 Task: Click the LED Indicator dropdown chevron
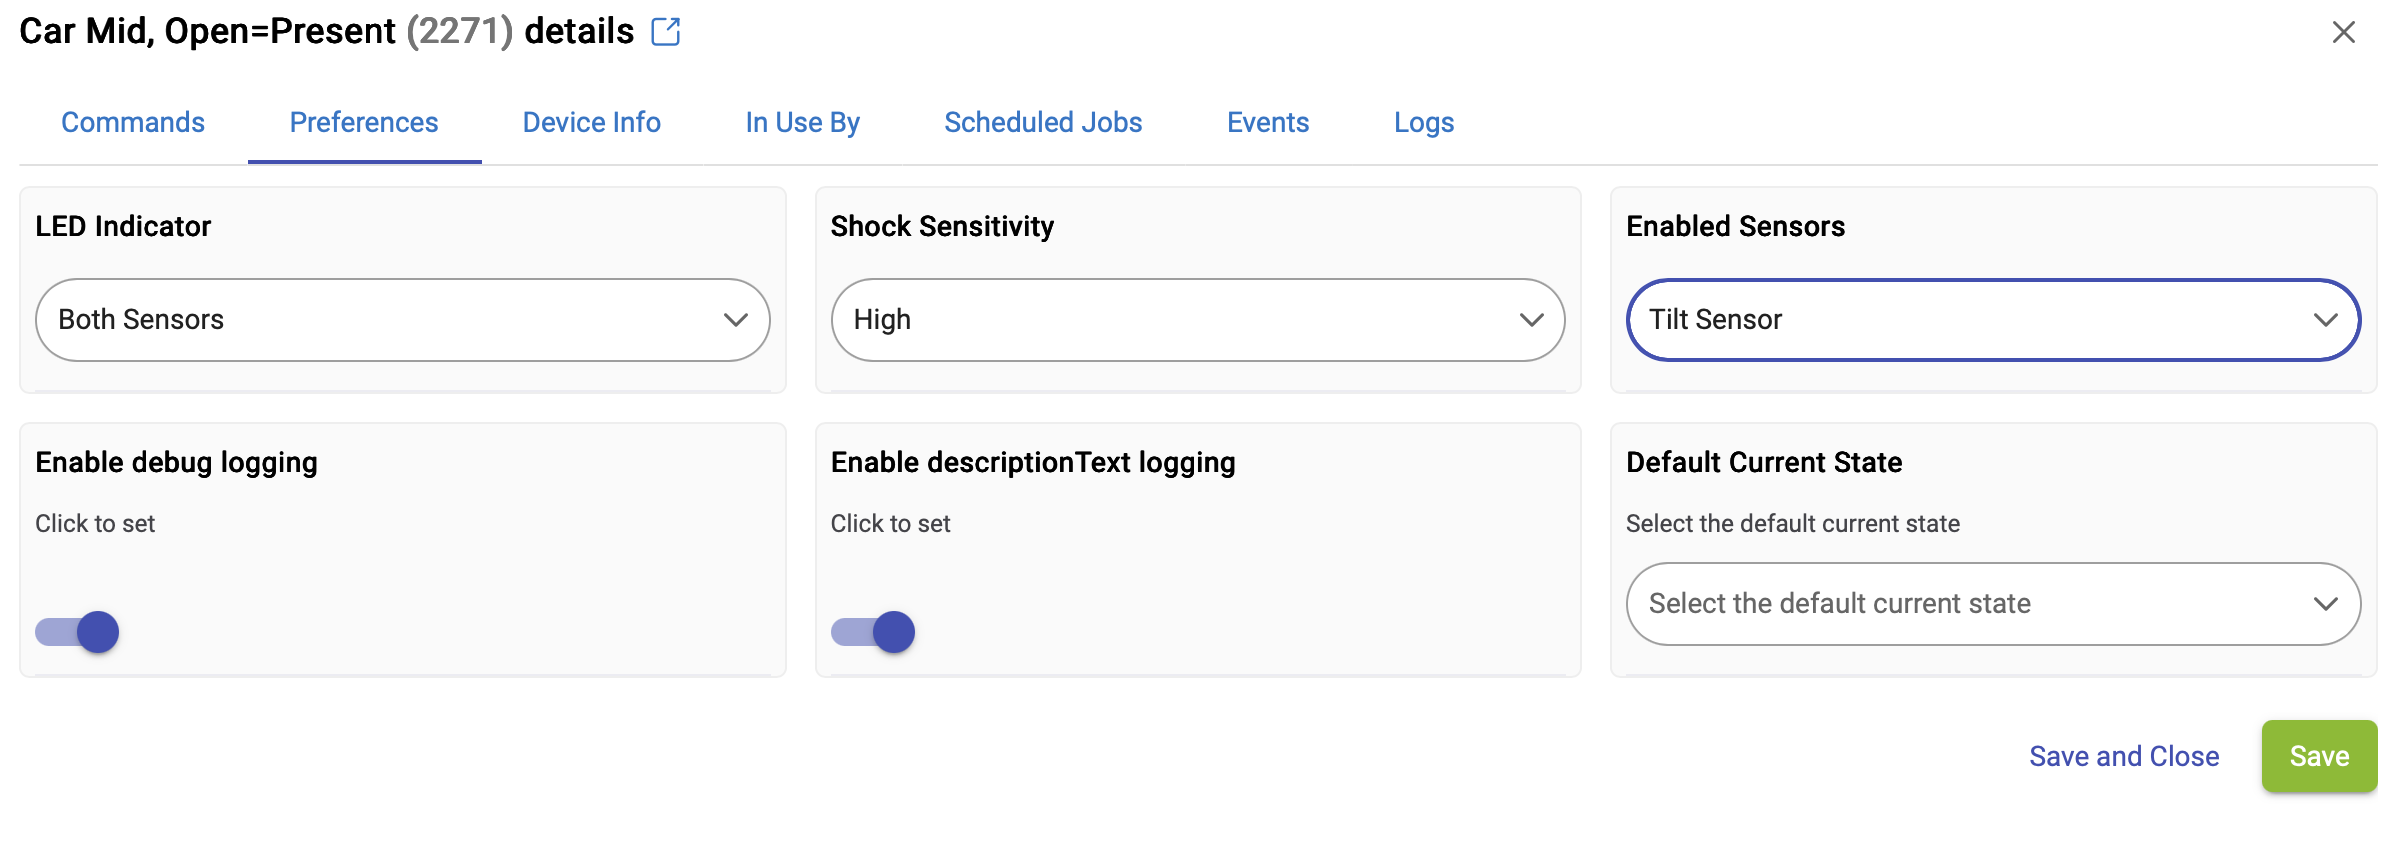736,320
